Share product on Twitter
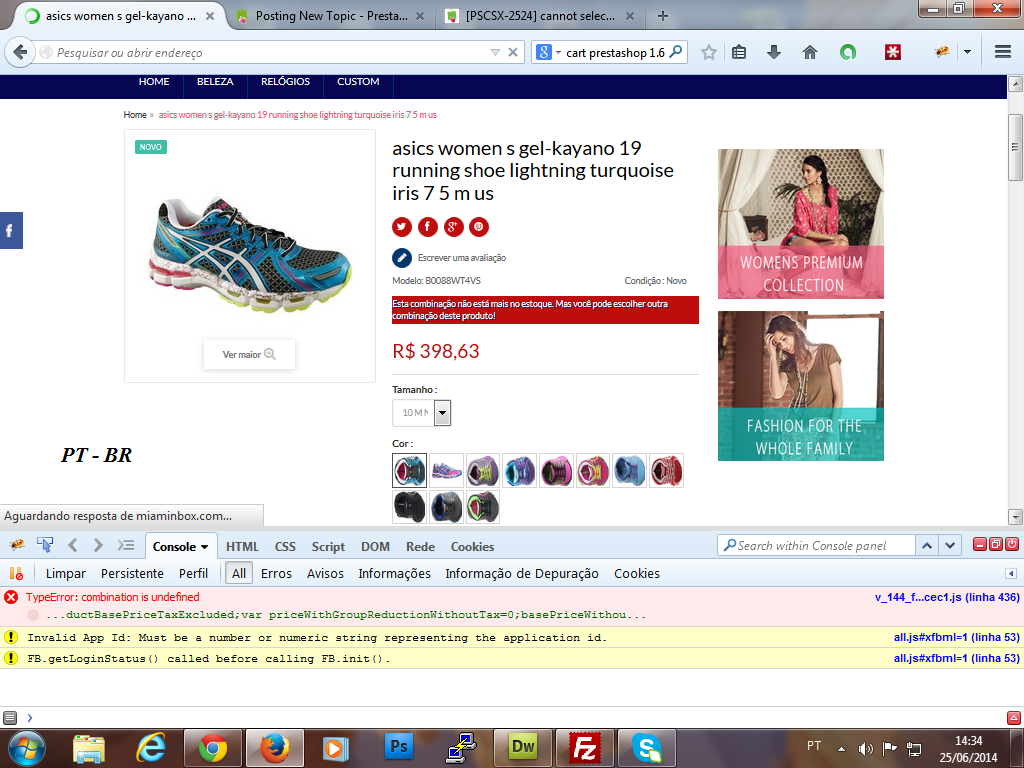 (402, 227)
